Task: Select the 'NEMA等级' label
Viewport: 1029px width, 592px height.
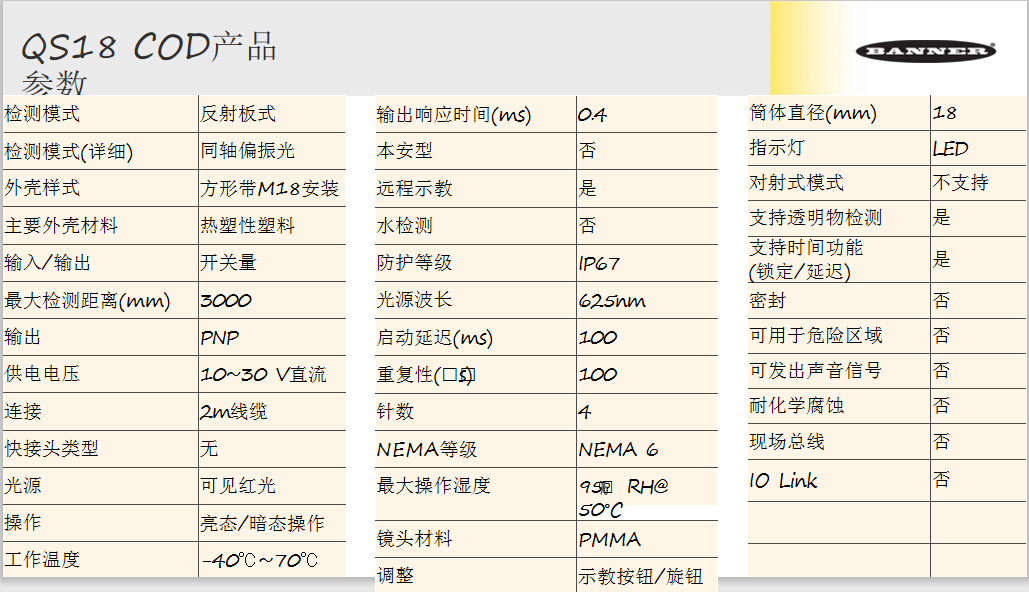Action: point(427,450)
